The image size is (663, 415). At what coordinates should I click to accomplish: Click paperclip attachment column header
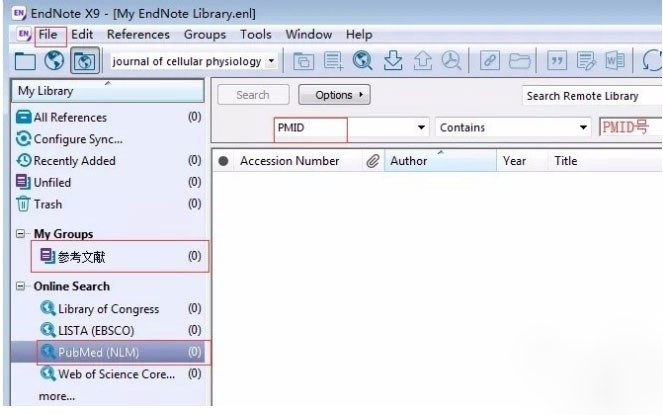coord(373,161)
